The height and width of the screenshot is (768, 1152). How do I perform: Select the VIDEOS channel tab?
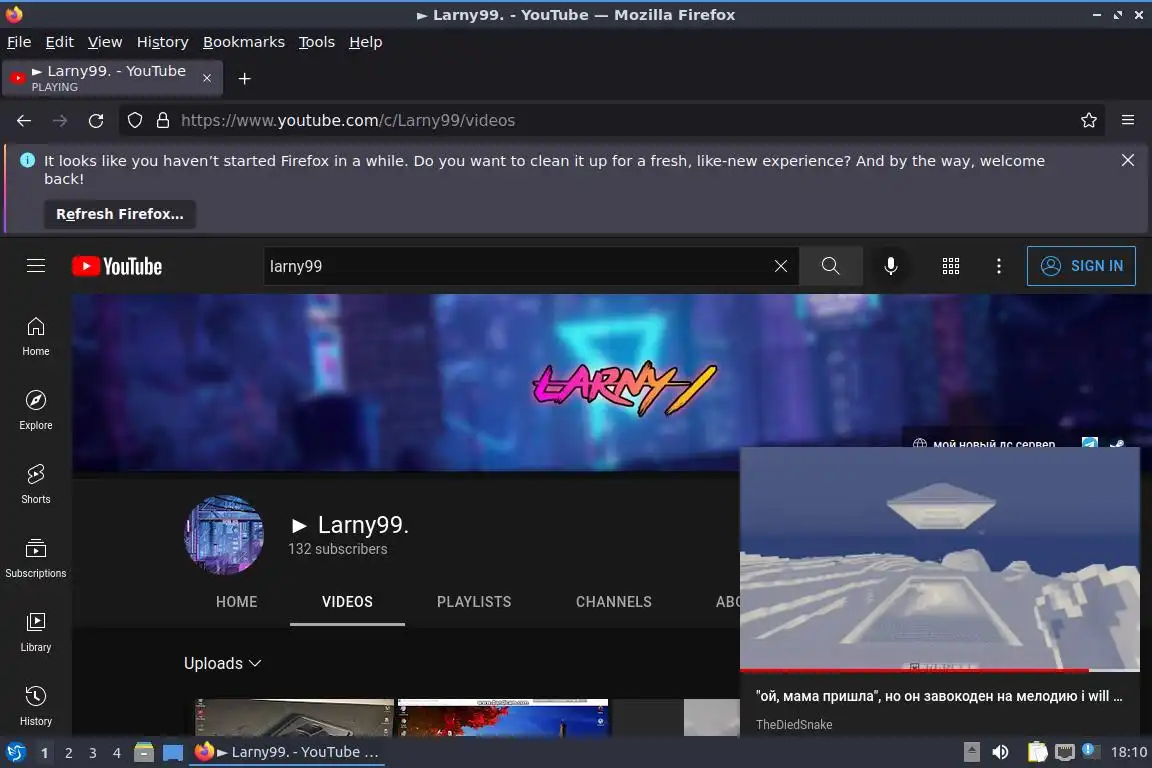(x=347, y=602)
